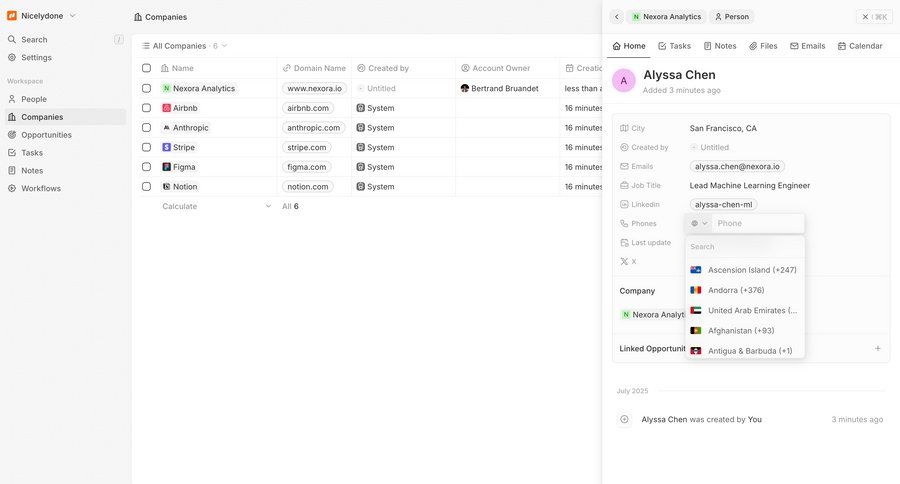
Task: Click the anthropic.com domain chip
Action: click(313, 127)
